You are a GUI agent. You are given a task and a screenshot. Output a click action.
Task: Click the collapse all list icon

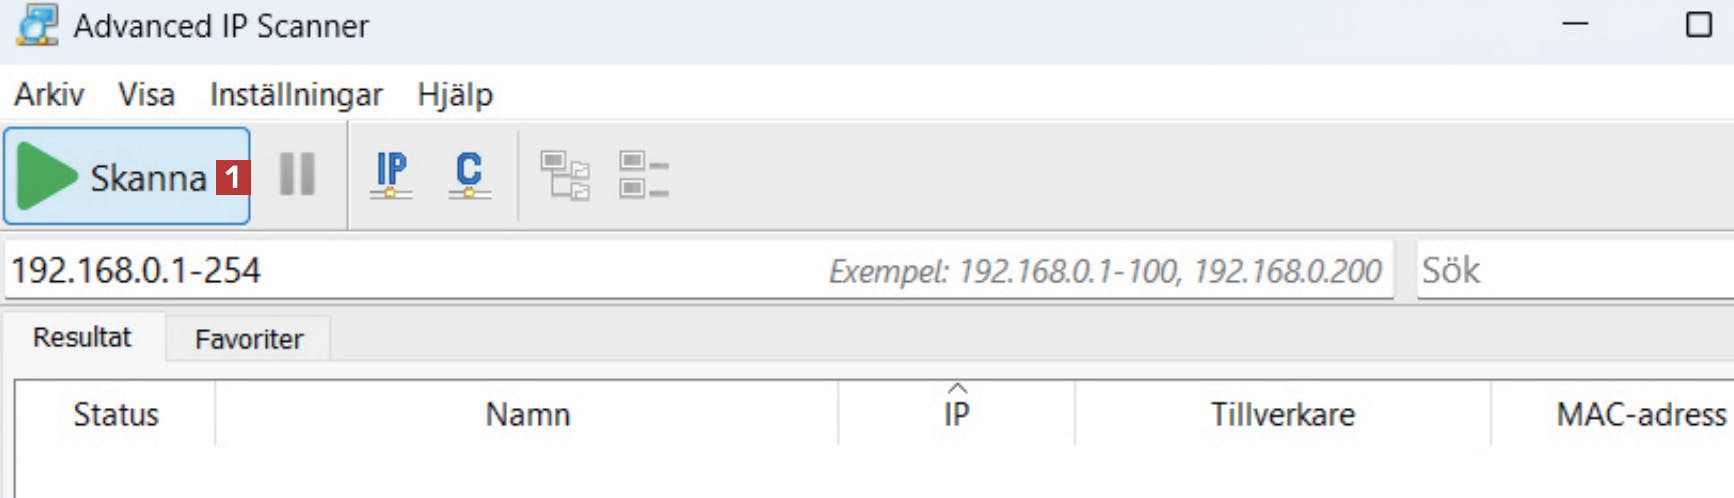(643, 175)
